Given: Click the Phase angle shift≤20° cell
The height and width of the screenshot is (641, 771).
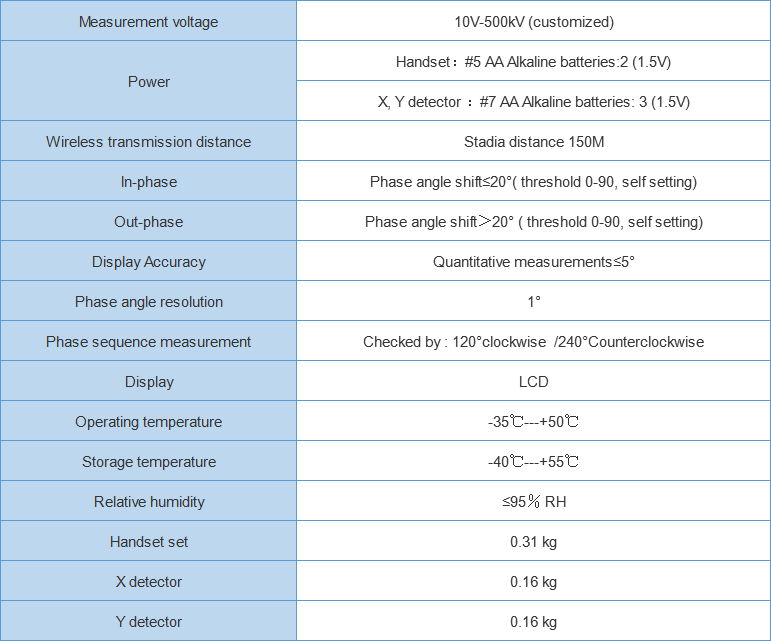Looking at the screenshot, I should (533, 182).
